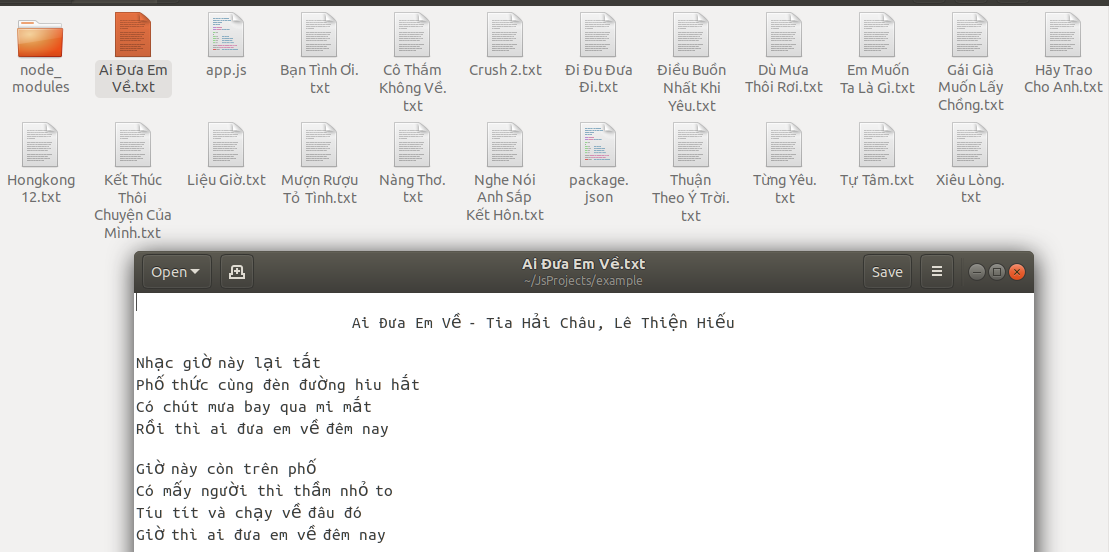Select the Xiêu Lòng.txt file icon
This screenshot has width=1109, height=552.
(x=970, y=145)
